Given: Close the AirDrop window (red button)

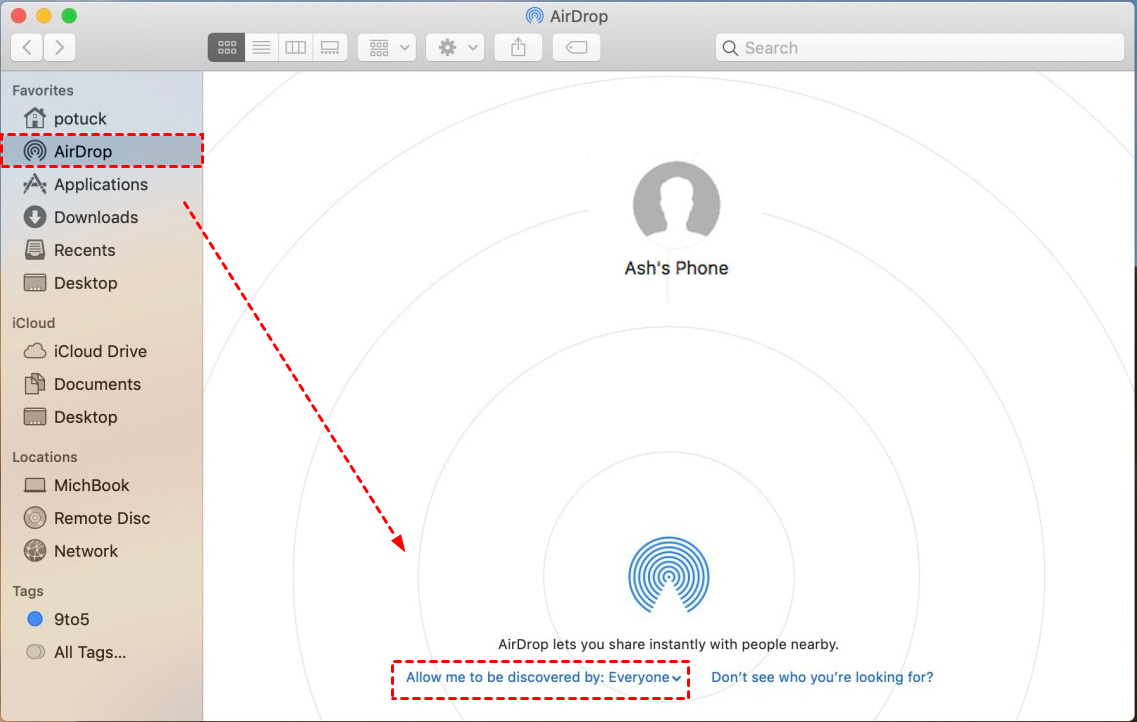Looking at the screenshot, I should 18,15.
